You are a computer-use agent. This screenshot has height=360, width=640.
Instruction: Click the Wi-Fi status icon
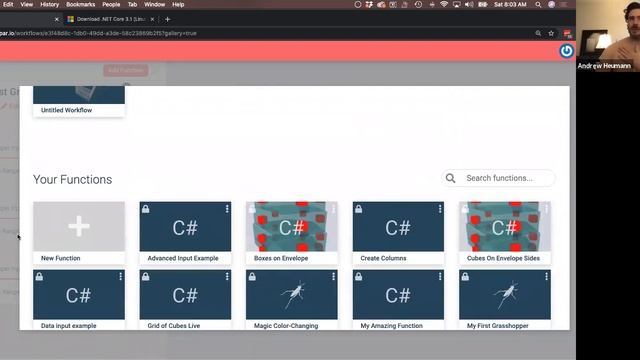[444, 4]
